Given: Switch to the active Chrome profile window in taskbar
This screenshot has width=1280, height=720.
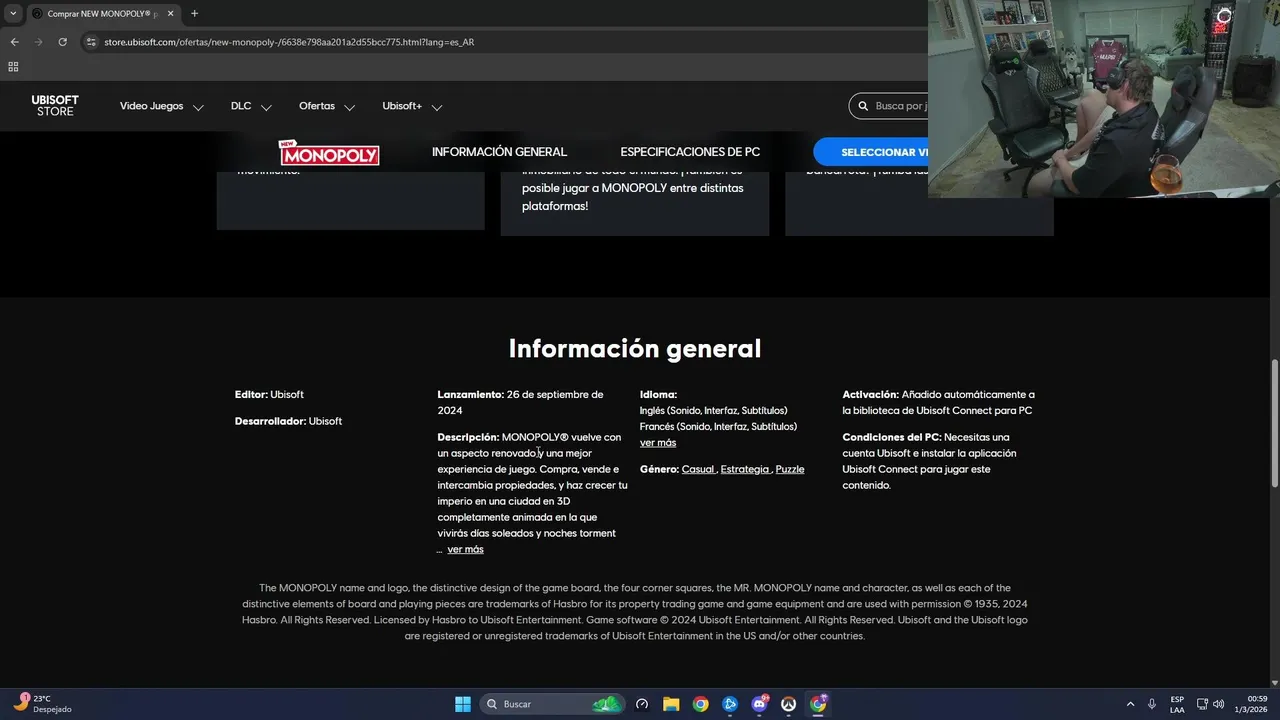Looking at the screenshot, I should pos(818,704).
